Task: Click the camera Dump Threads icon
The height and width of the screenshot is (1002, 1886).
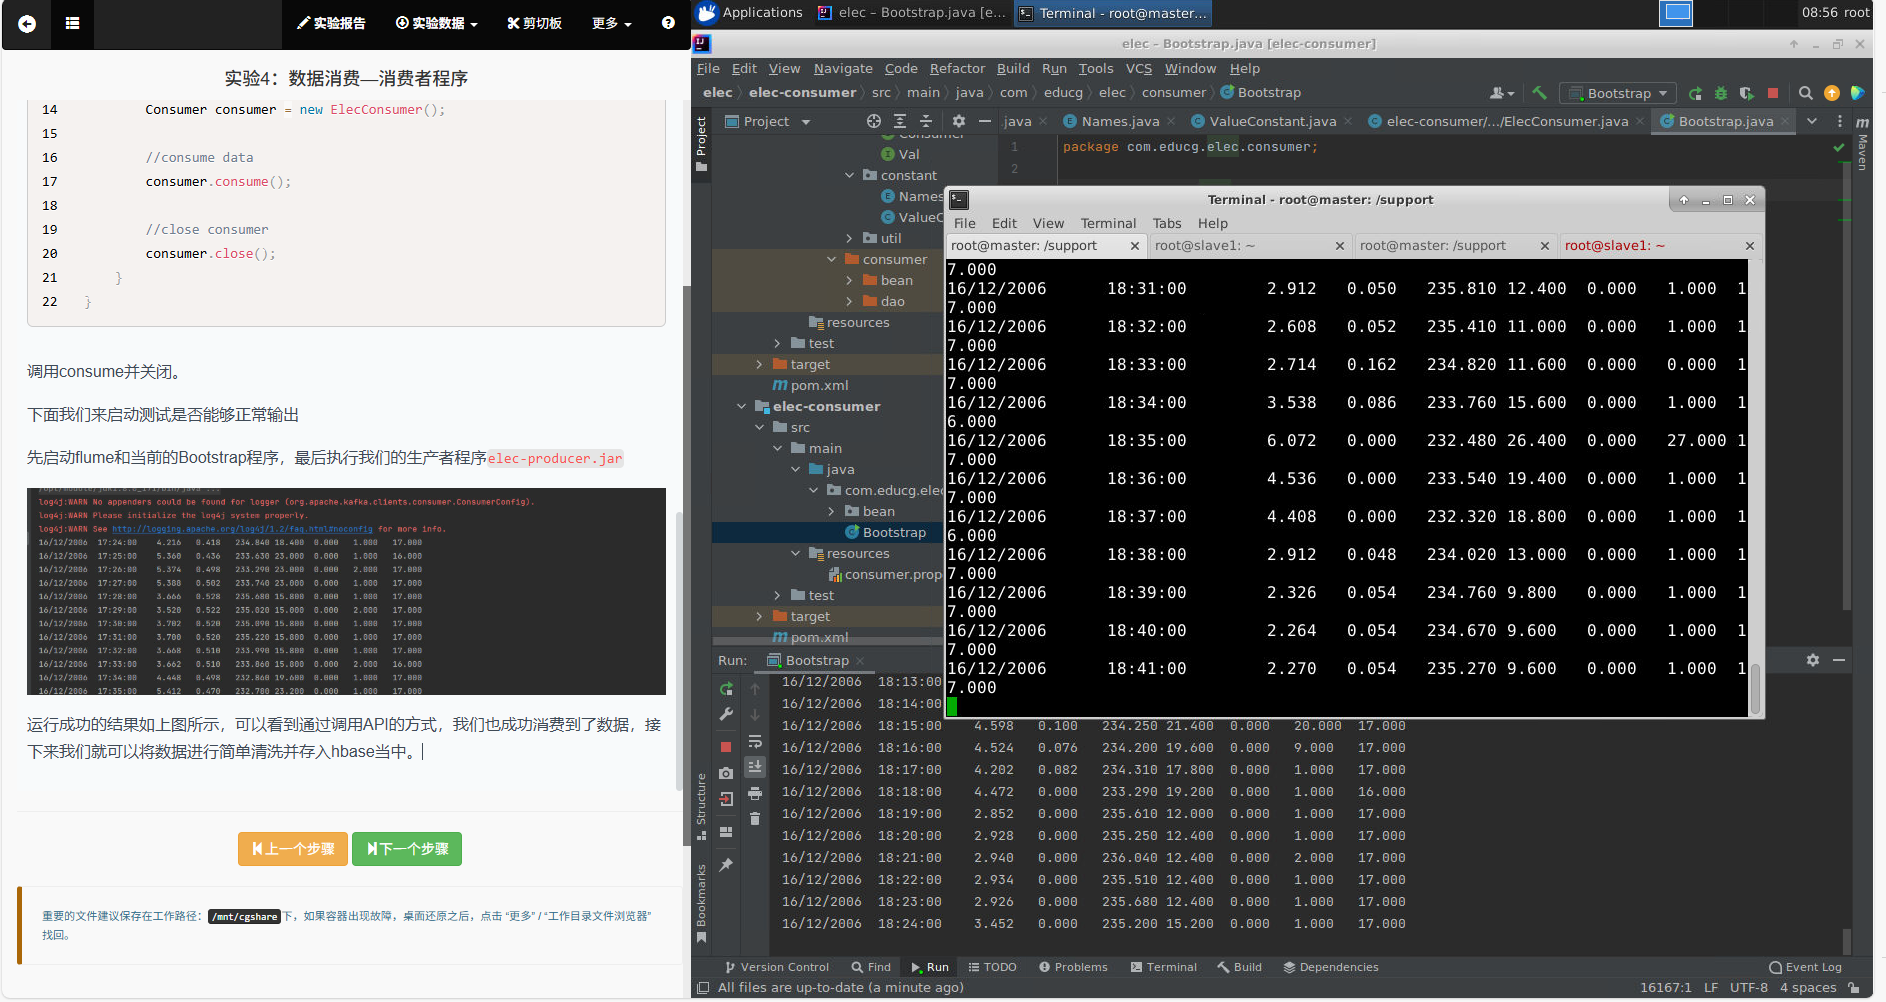Action: click(x=726, y=773)
